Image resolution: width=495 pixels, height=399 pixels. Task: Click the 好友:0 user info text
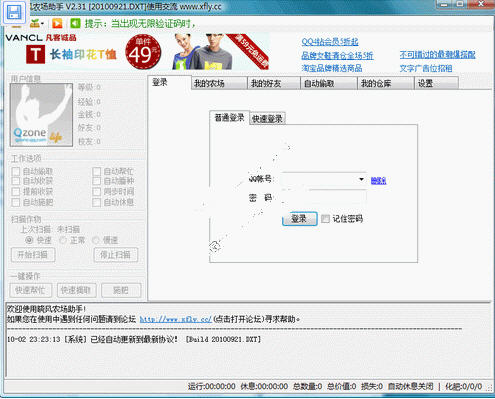coord(89,128)
